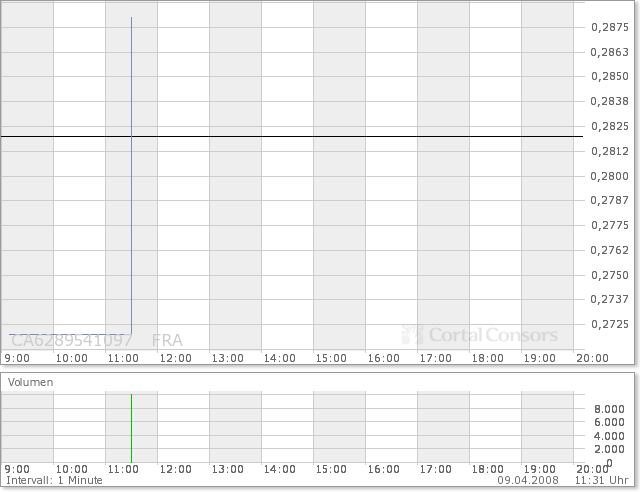The height and width of the screenshot is (492, 640).
Task: Click 9:00 on the Volumen chart time axis
Action: (x=17, y=469)
